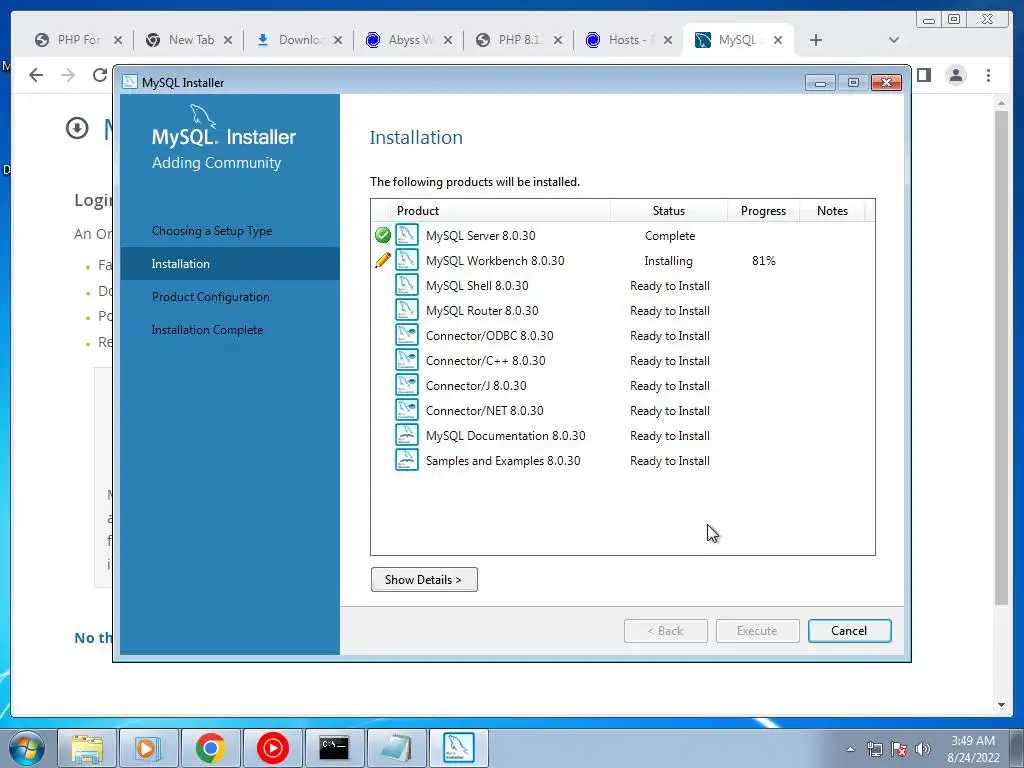Switch to the Abyss W tab
Image resolution: width=1024 pixels, height=768 pixels.
pyautogui.click(x=409, y=40)
